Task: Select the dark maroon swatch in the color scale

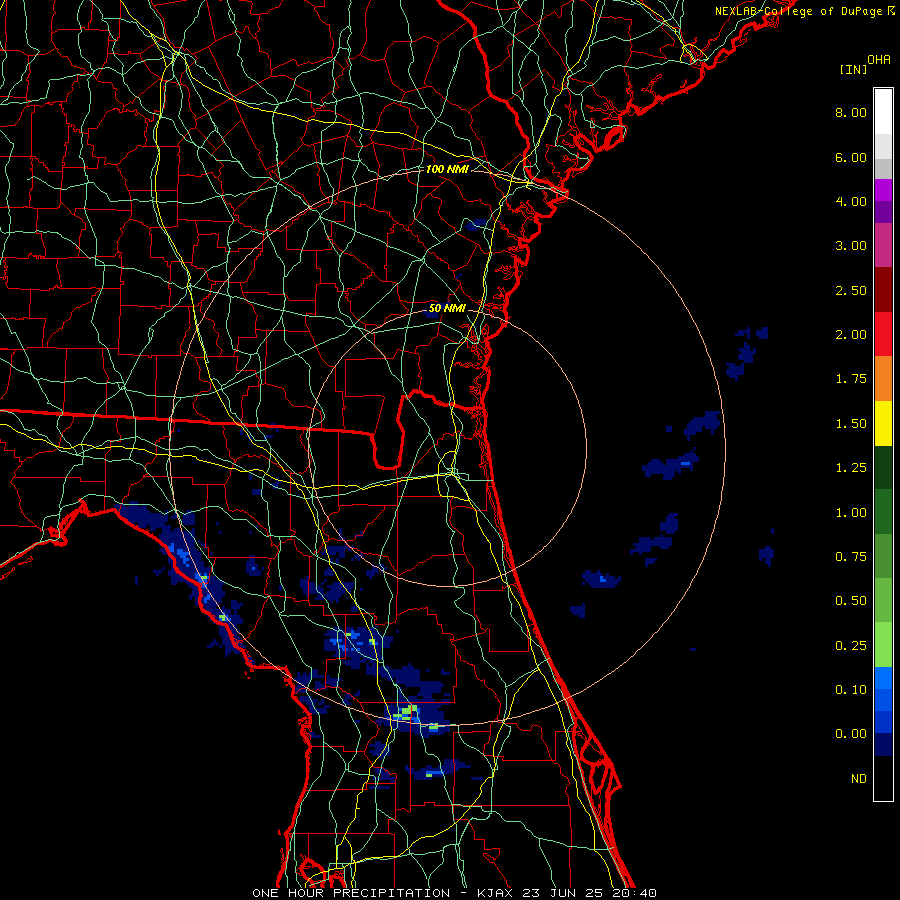Action: (x=883, y=290)
